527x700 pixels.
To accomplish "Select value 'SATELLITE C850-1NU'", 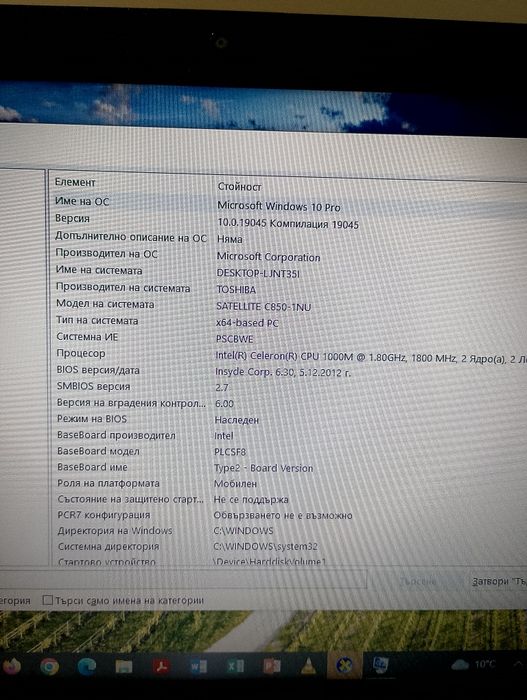I will (x=264, y=306).
